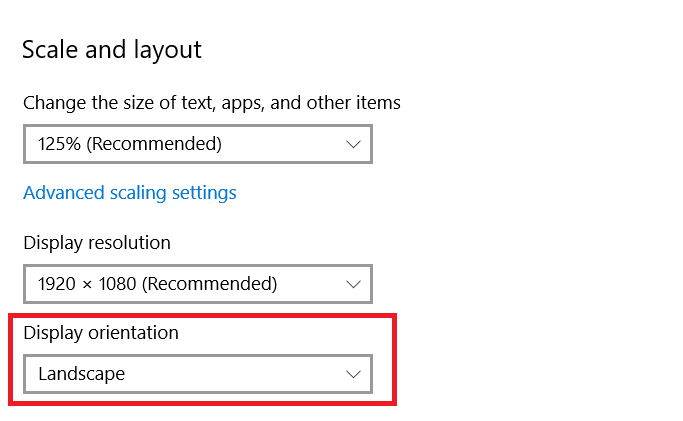Click the word 'settings' in the blue link
Screen dimensions: 683x421
pos(205,192)
